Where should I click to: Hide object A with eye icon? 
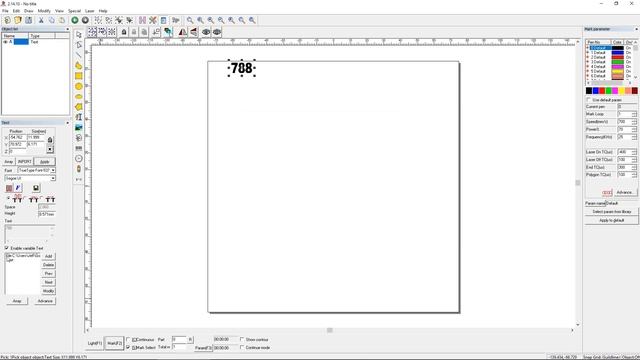tap(5, 42)
